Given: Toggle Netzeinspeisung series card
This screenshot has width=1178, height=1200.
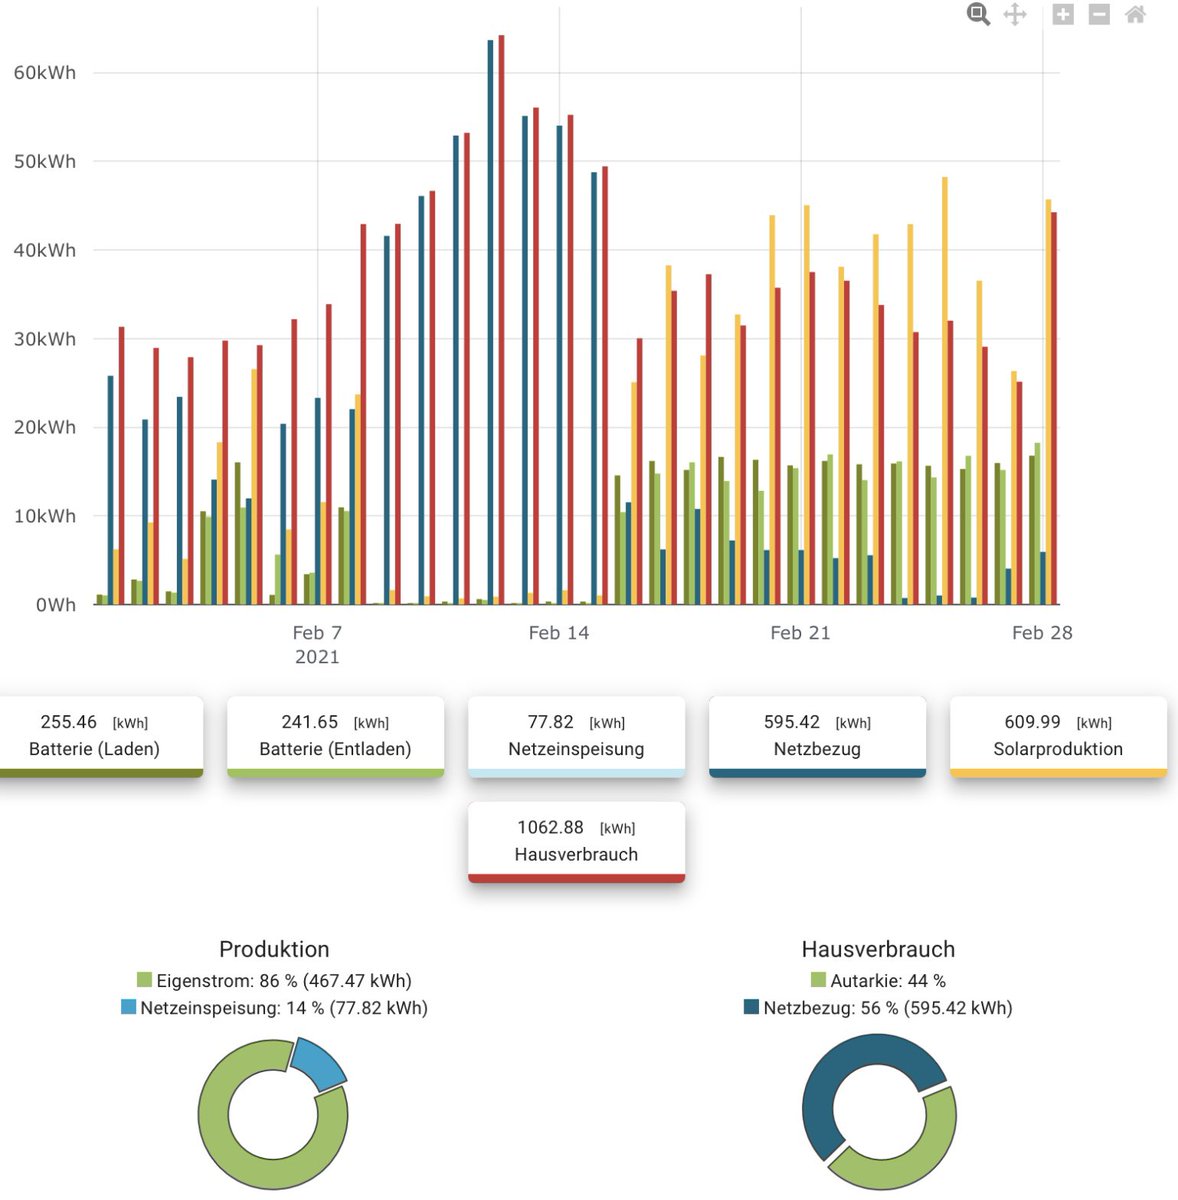Looking at the screenshot, I should click(576, 736).
